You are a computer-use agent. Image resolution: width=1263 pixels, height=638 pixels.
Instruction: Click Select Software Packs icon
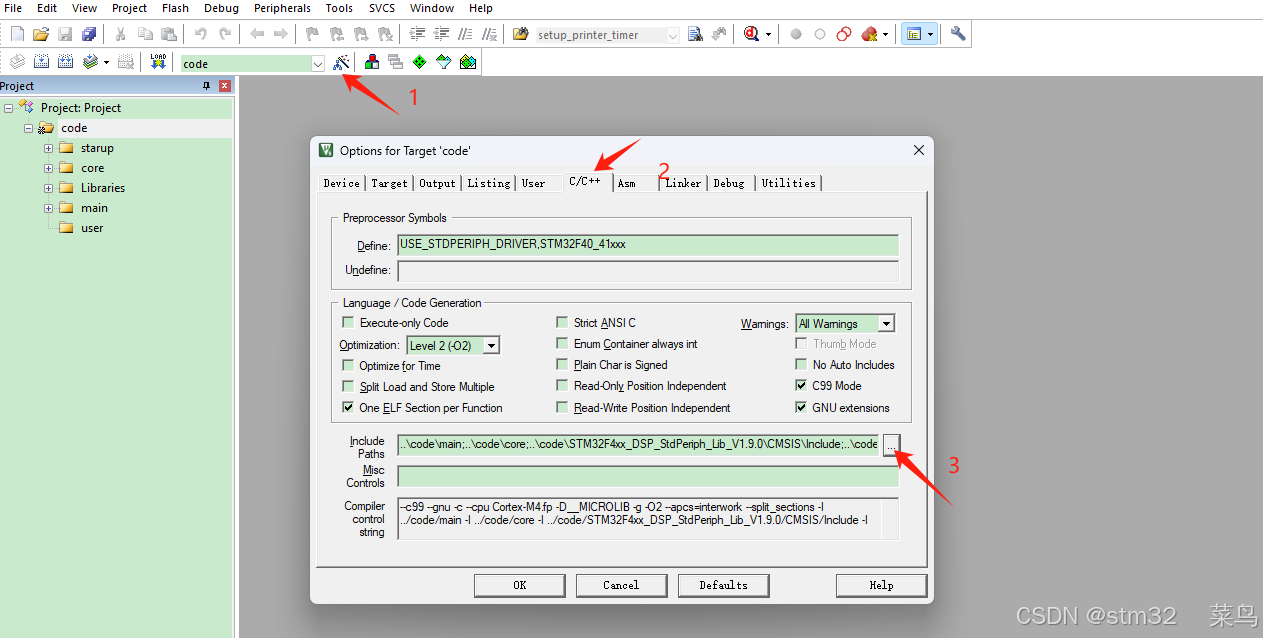click(443, 62)
